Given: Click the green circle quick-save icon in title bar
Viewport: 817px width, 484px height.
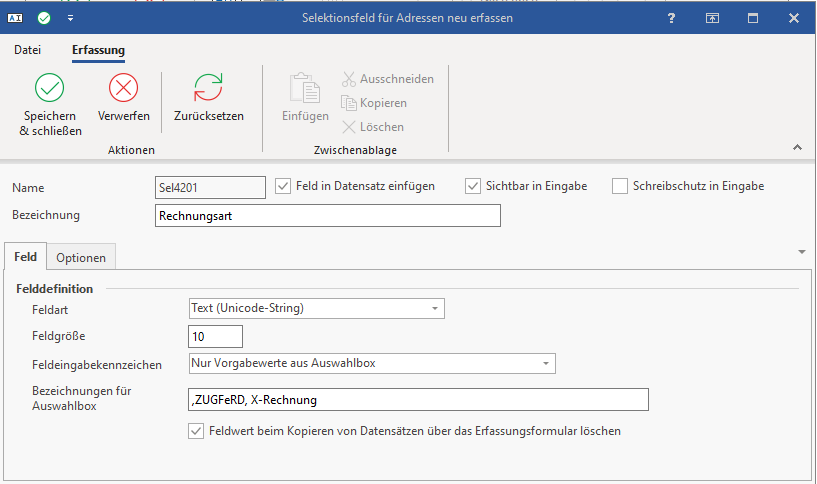Looking at the screenshot, I should coord(43,18).
